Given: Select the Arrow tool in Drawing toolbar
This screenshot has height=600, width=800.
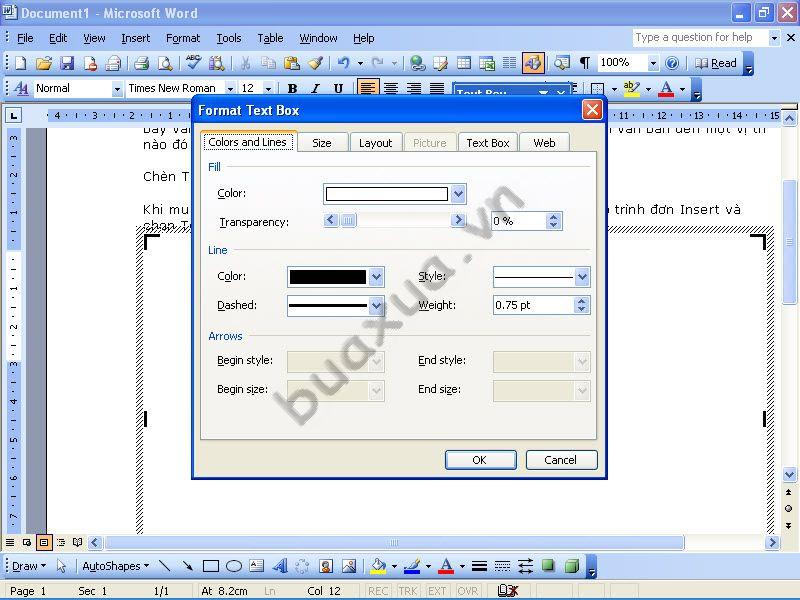Looking at the screenshot, I should pyautogui.click(x=187, y=566).
